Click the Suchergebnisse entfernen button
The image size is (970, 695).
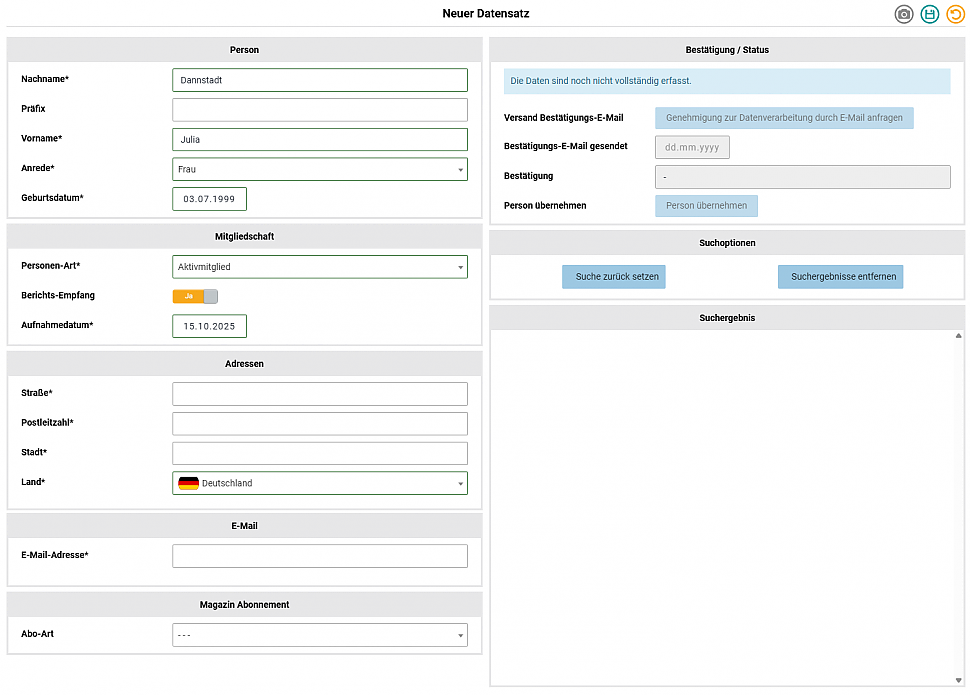840,277
